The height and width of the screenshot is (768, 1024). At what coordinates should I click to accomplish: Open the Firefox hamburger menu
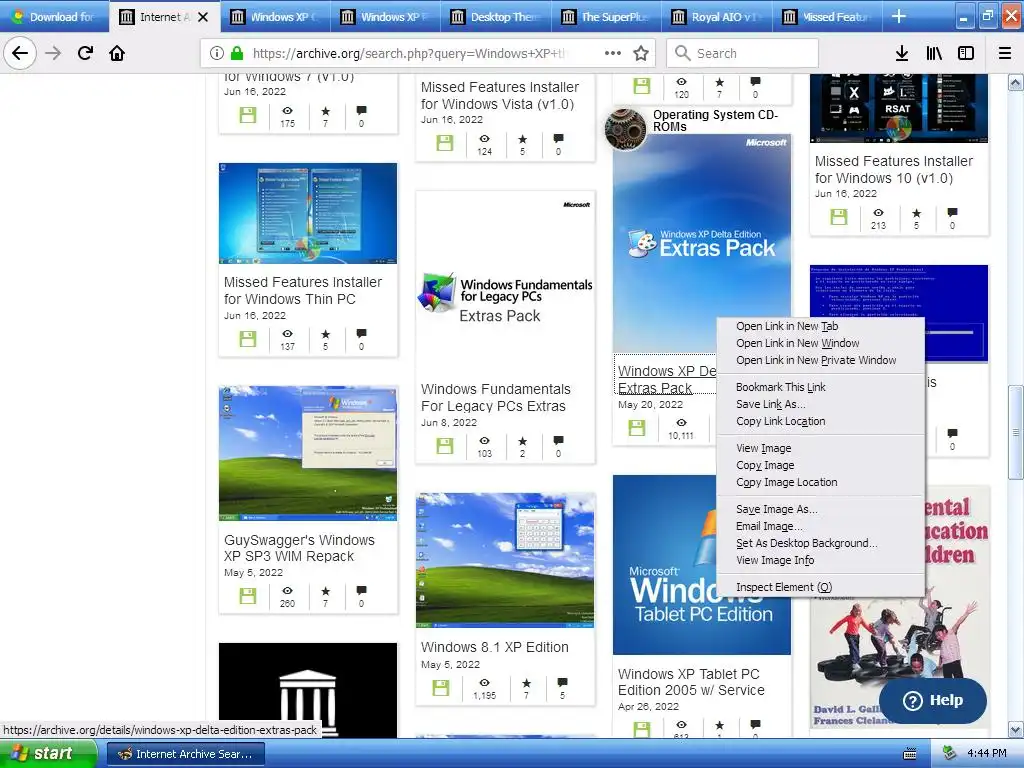pos(1004,53)
